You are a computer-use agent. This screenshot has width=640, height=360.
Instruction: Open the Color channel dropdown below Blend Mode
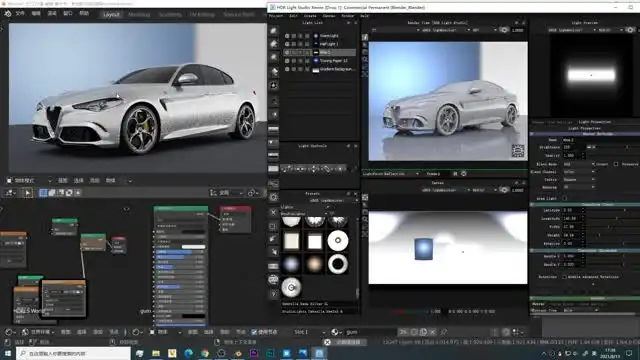578,172
